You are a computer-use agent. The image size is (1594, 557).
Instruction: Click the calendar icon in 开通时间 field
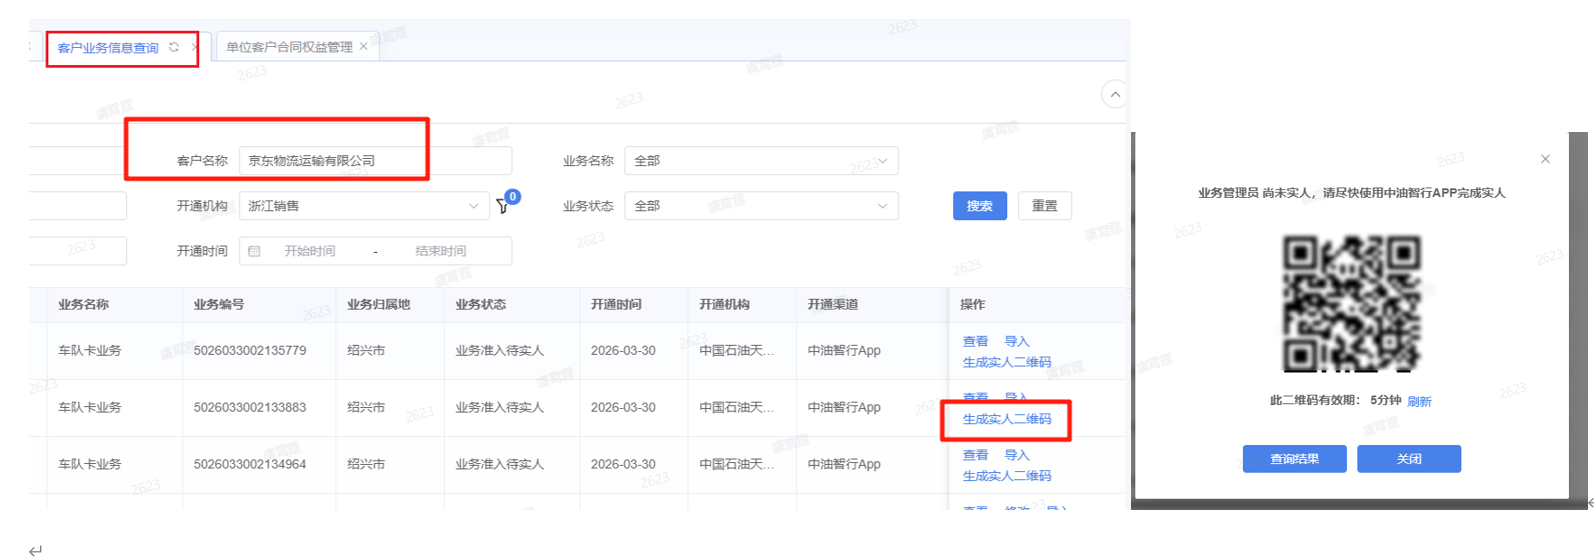[x=254, y=251]
